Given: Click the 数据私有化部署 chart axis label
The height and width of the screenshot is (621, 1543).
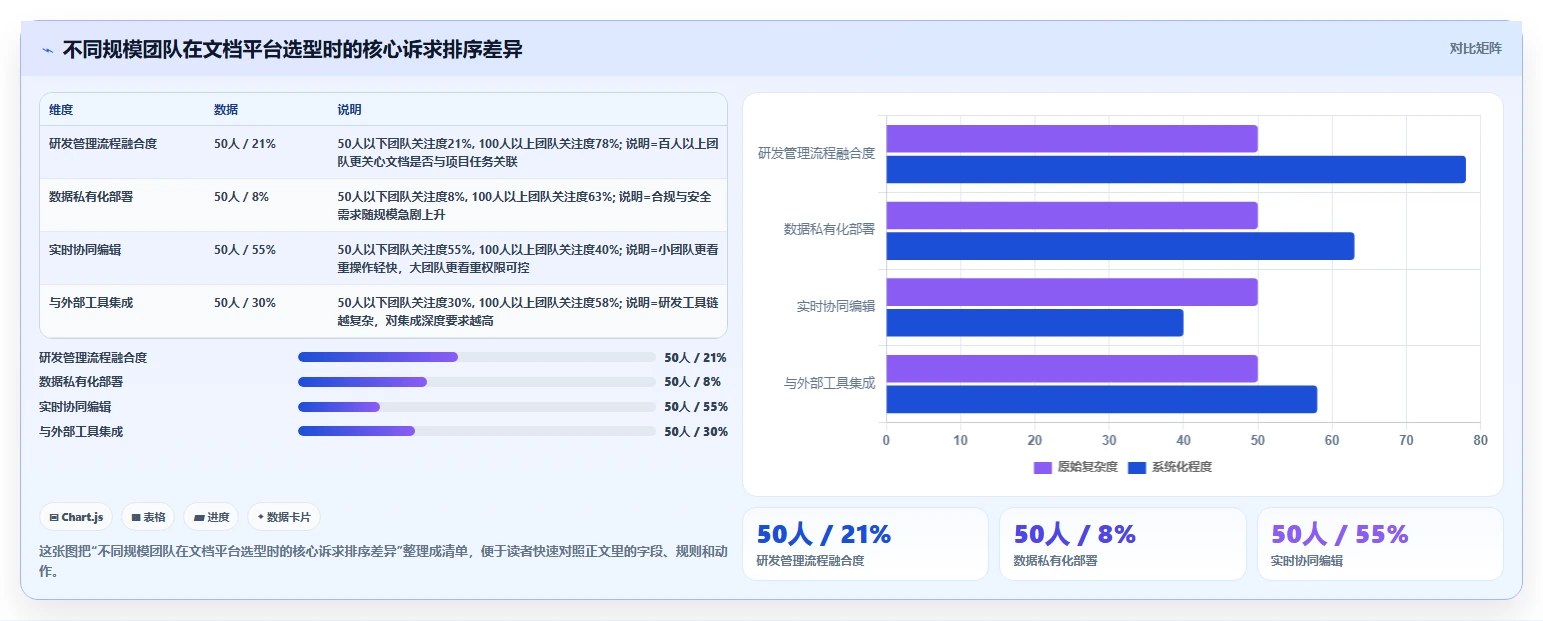Looking at the screenshot, I should coord(829,229).
